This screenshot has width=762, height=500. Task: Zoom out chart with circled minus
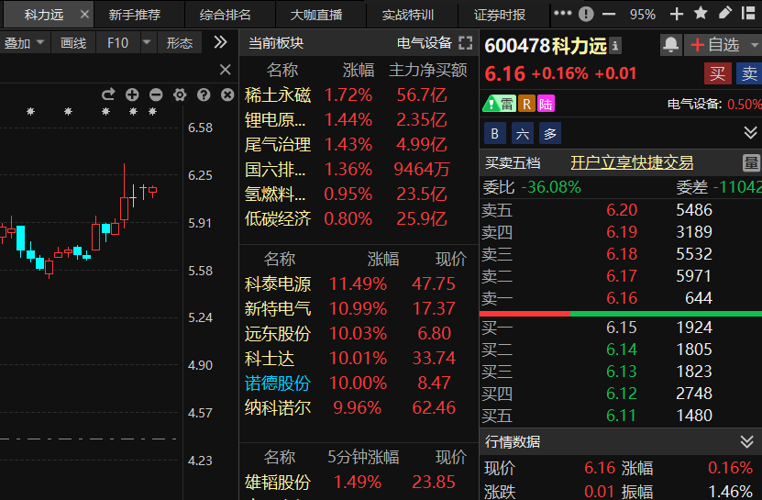click(x=156, y=95)
